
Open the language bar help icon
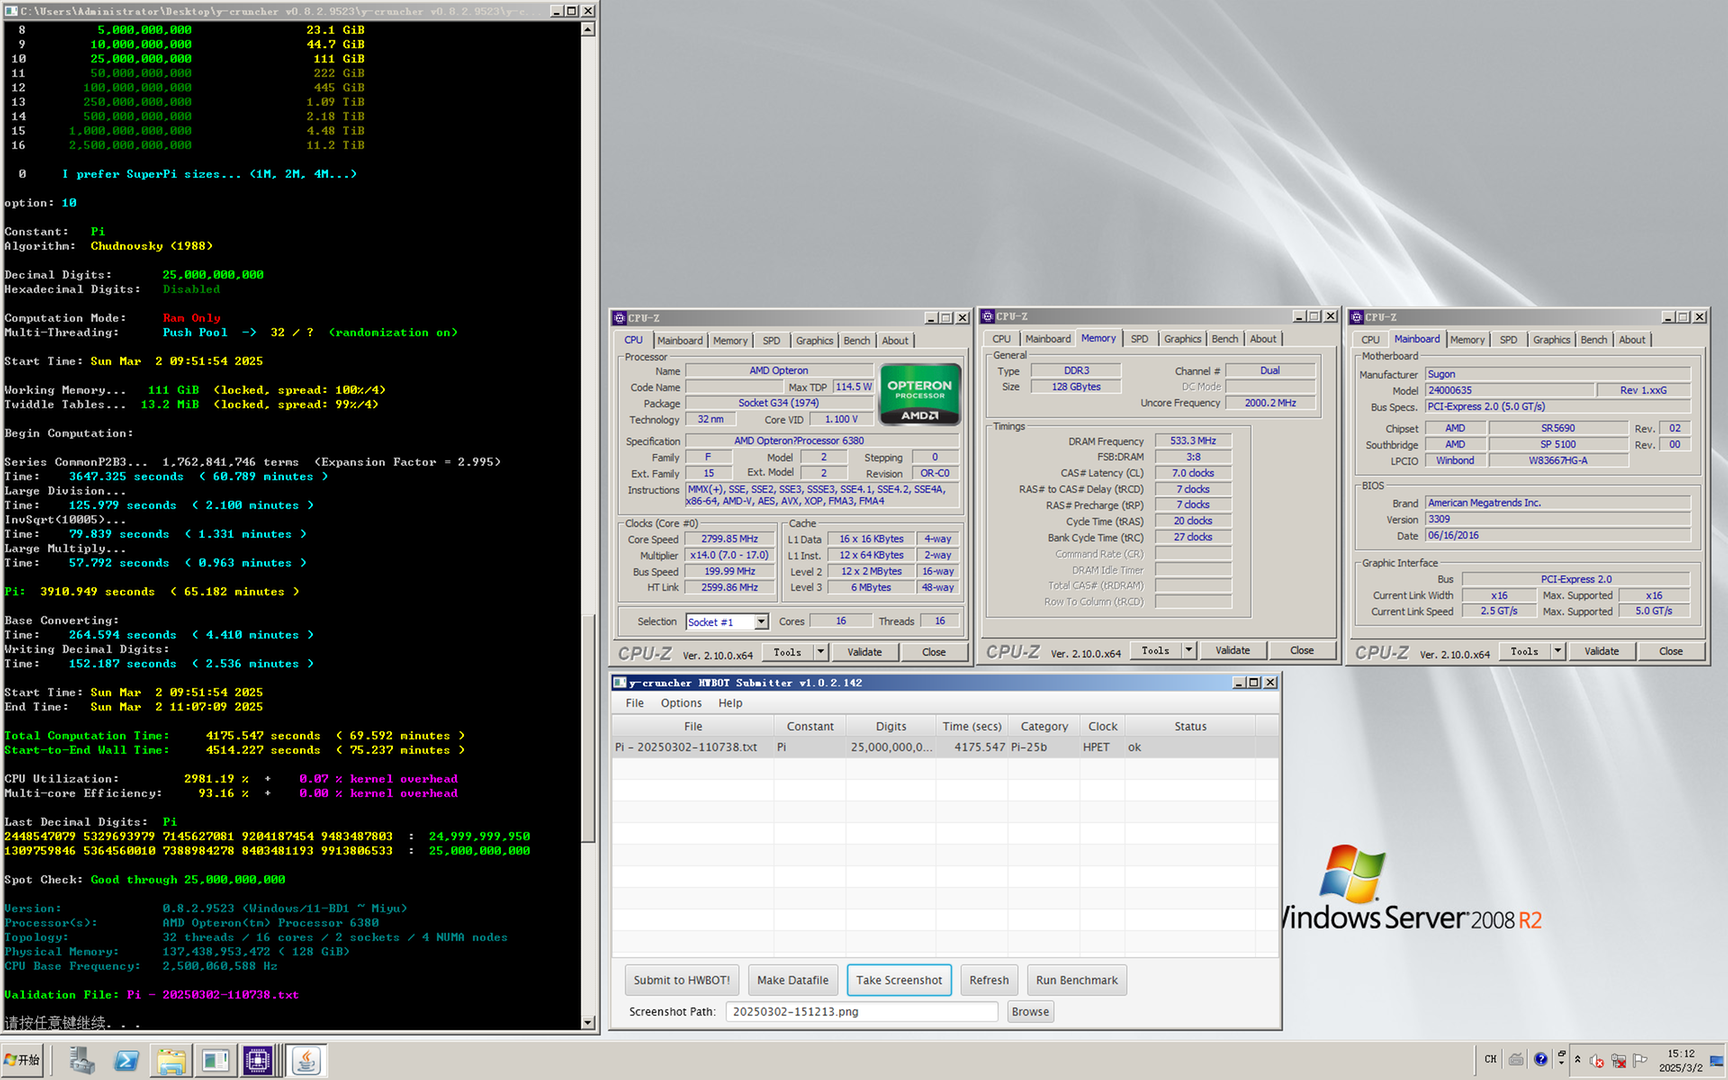[1541, 1059]
